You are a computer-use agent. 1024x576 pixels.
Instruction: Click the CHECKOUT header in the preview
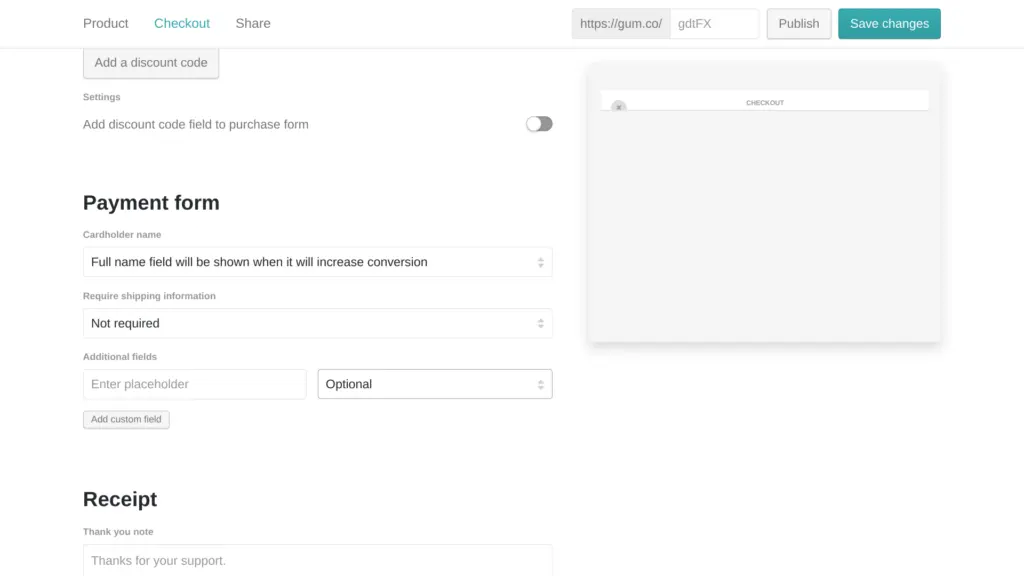tap(765, 102)
